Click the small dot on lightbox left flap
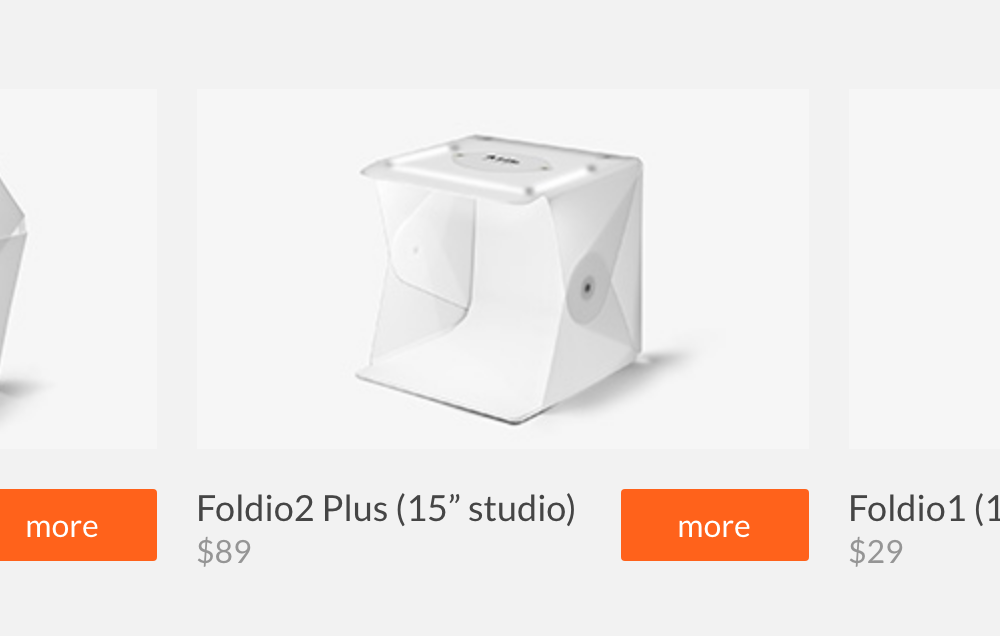Viewport: 1000px width, 636px height. pos(416,250)
